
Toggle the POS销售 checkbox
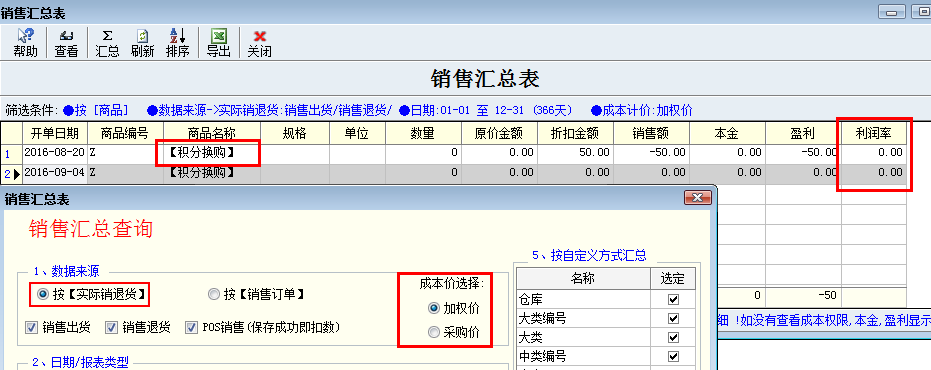(262, 327)
